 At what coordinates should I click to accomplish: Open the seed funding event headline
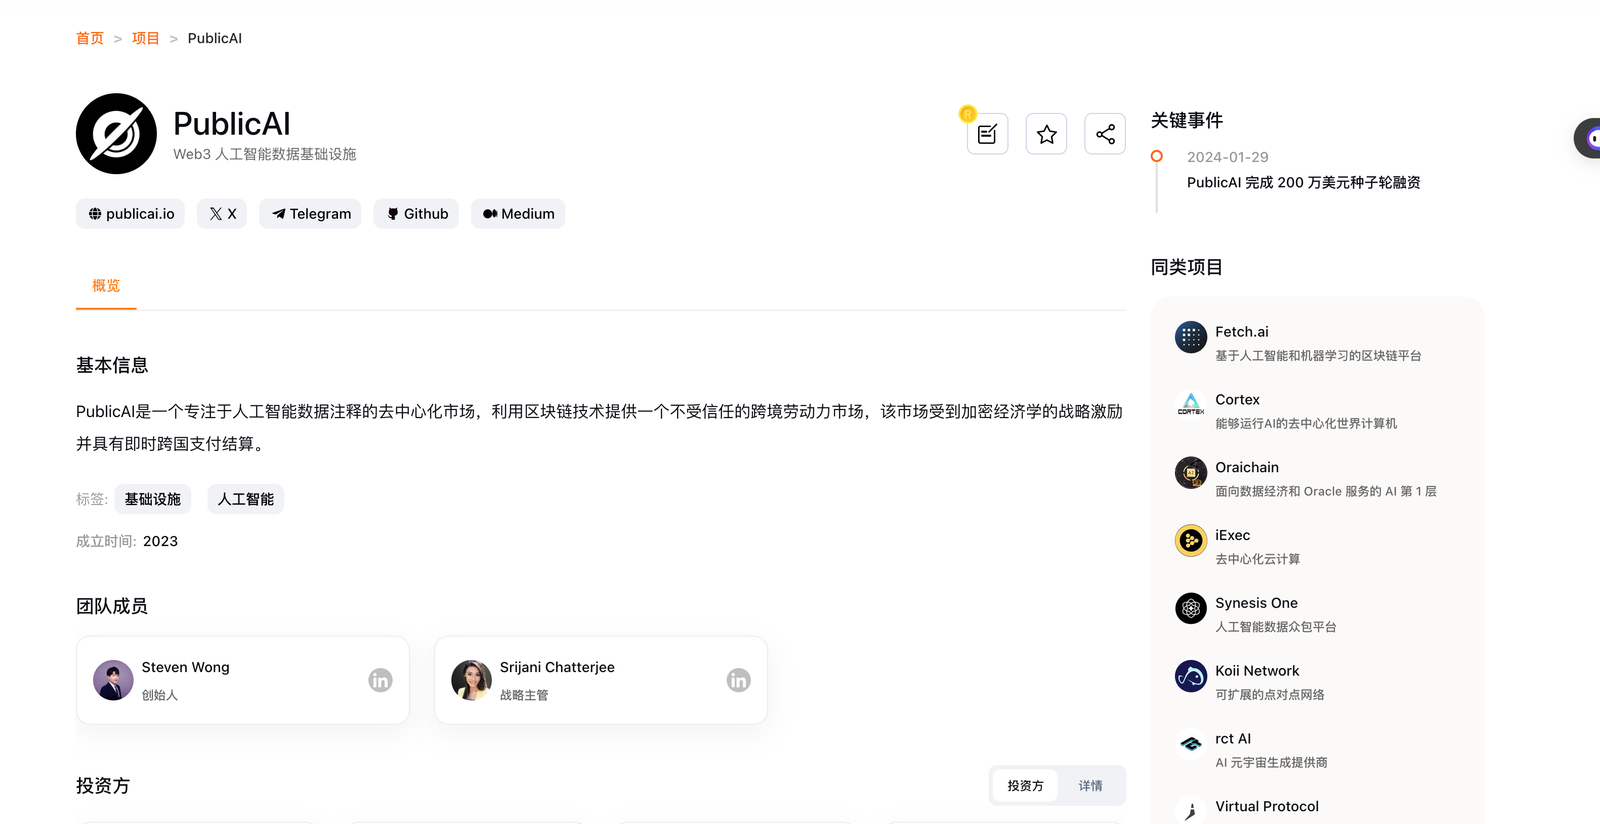click(x=1303, y=182)
